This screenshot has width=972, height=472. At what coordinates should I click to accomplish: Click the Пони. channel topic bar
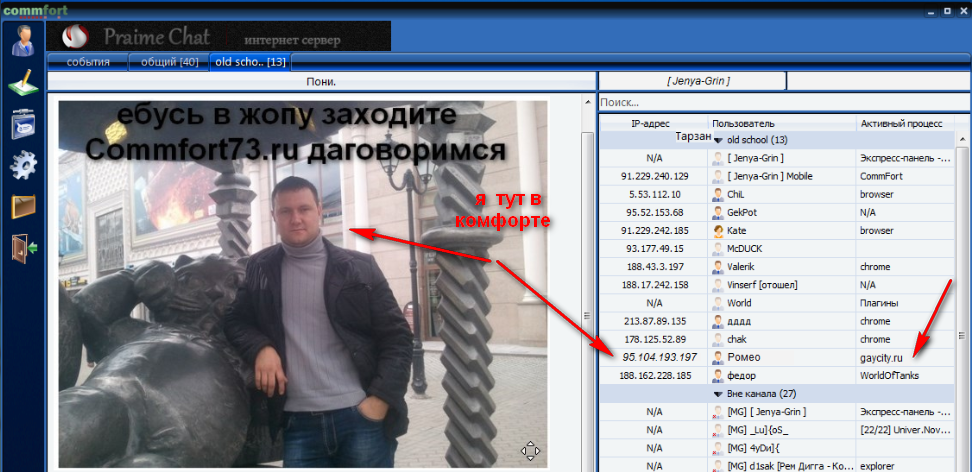click(321, 81)
